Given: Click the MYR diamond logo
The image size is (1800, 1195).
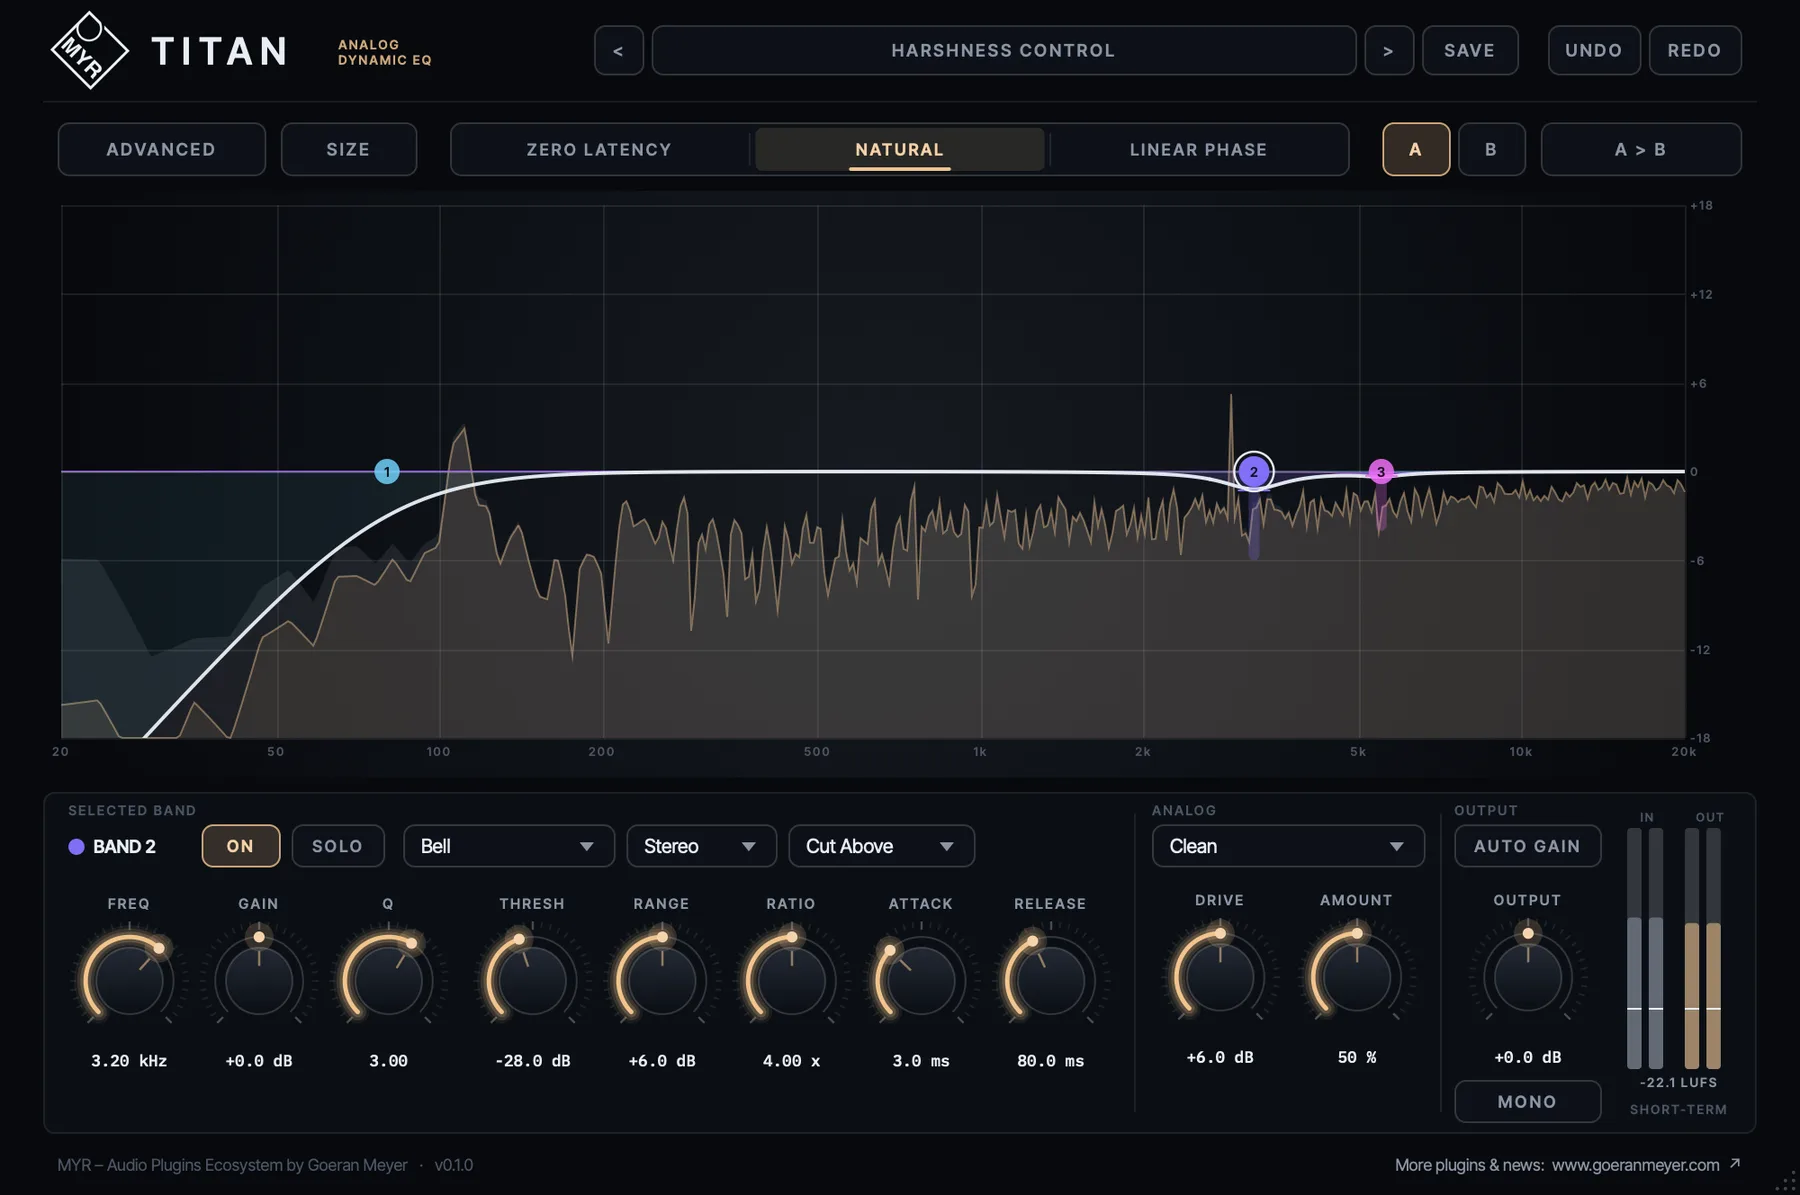Looking at the screenshot, I should tap(89, 50).
